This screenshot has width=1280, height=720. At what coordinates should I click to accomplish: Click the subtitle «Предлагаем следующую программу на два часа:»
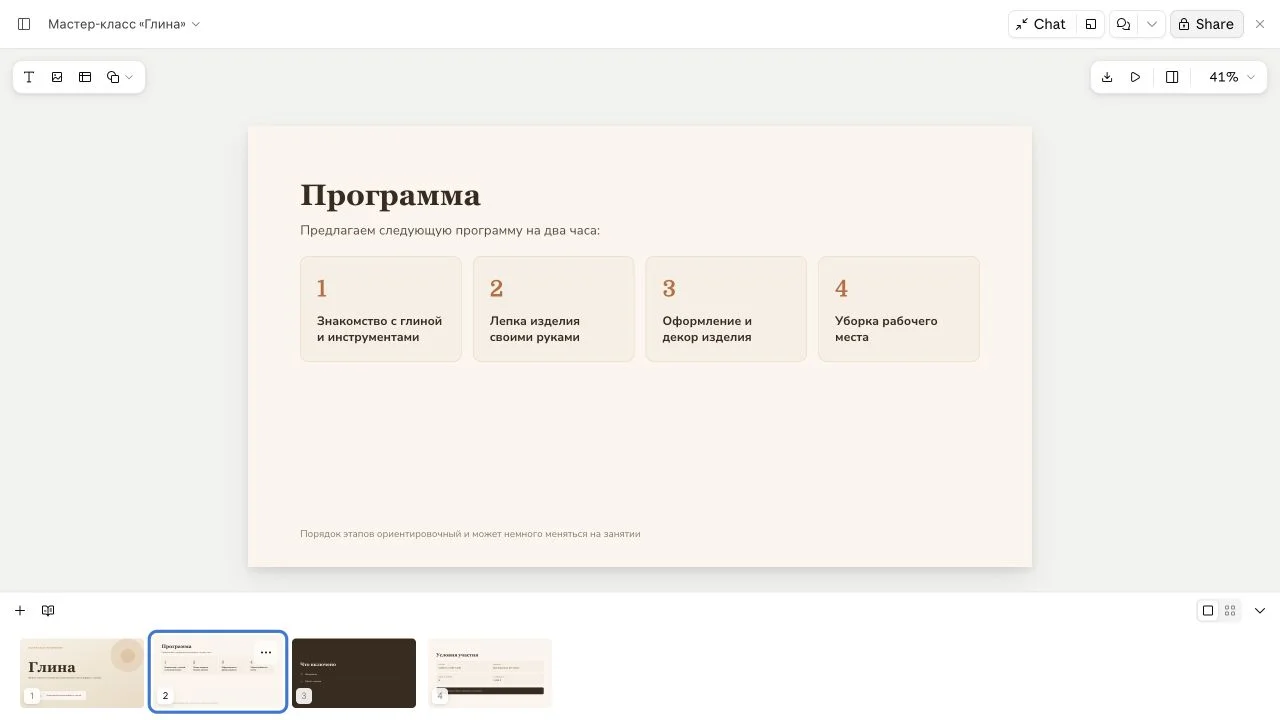coord(450,230)
